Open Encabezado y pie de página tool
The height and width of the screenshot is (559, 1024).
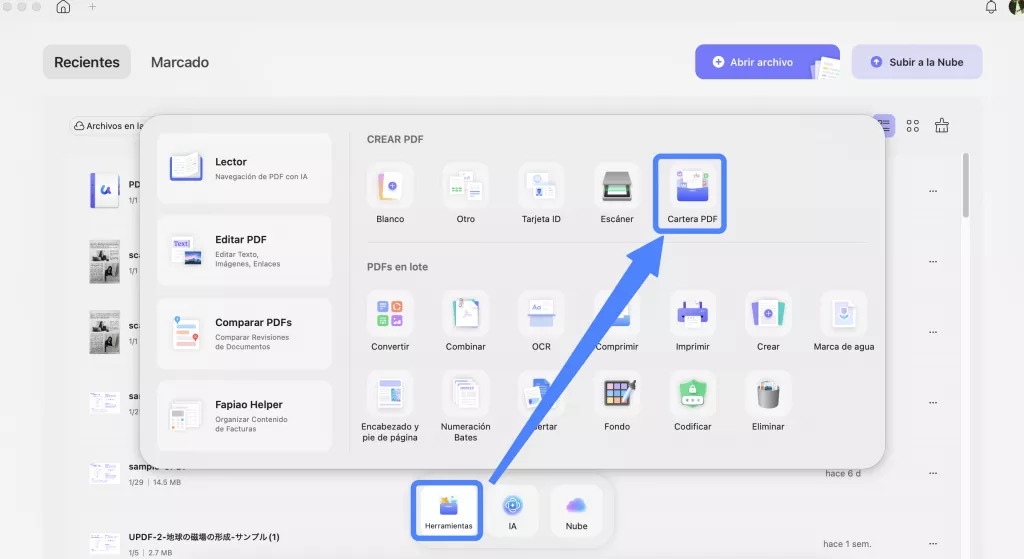pyautogui.click(x=390, y=407)
